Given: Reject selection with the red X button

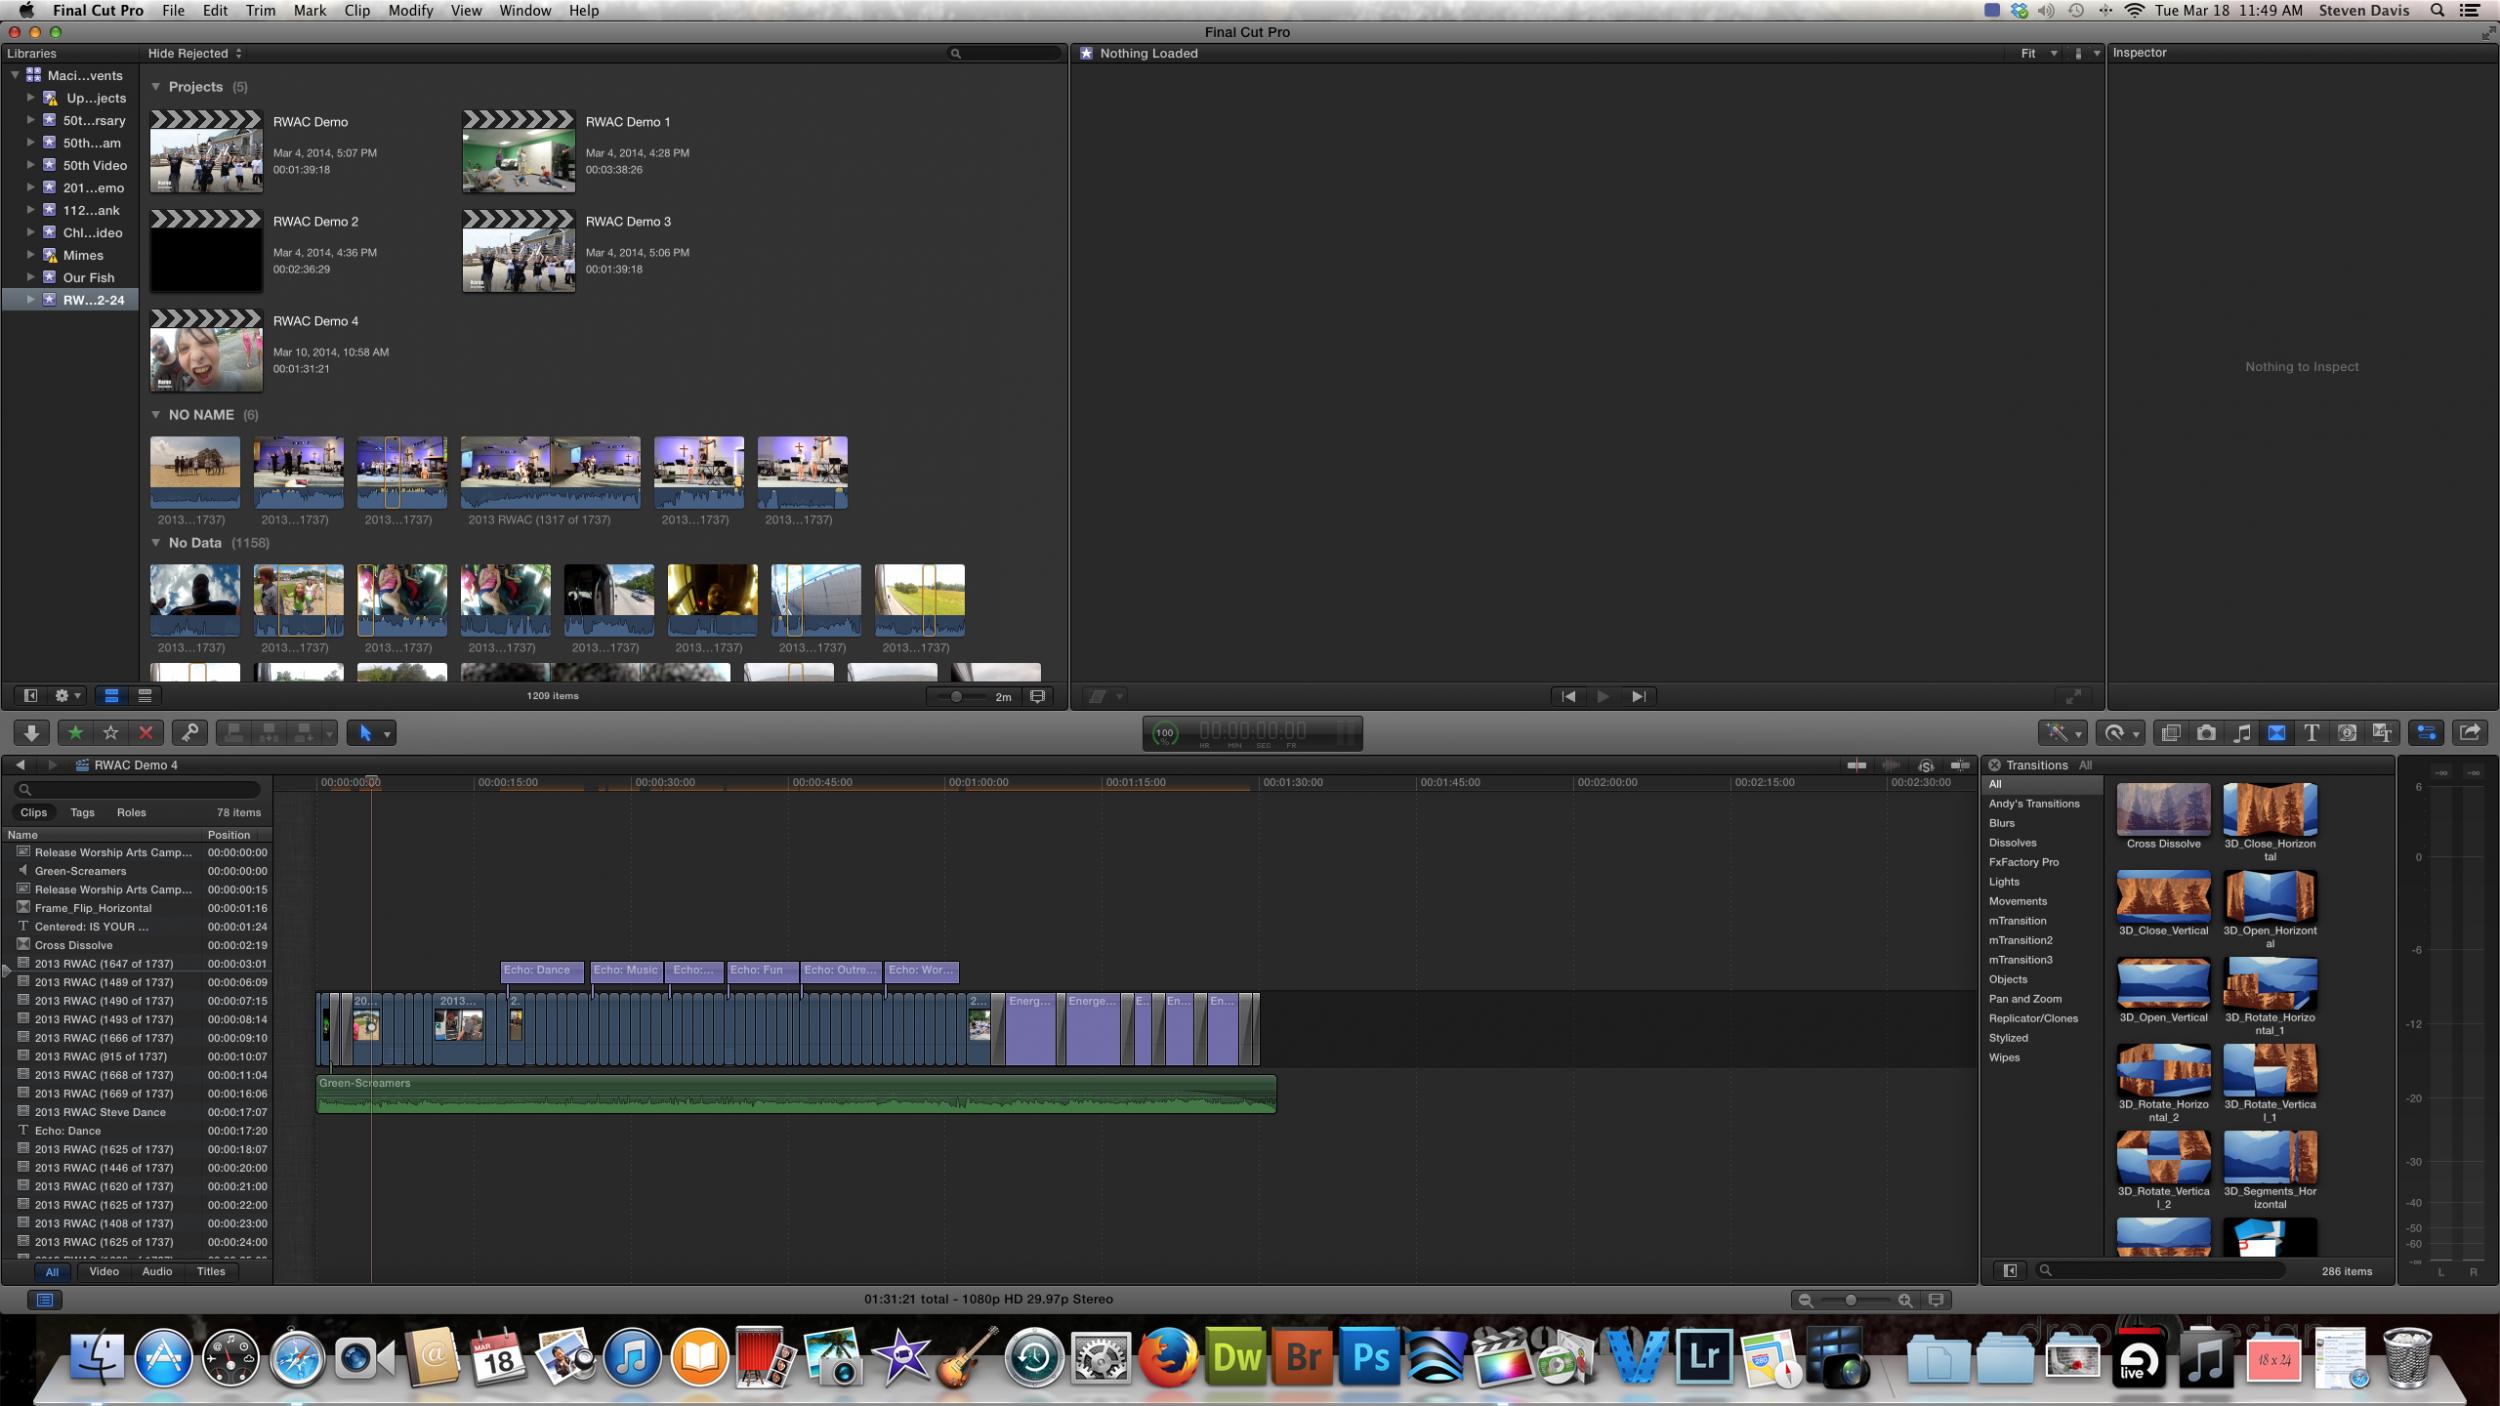Looking at the screenshot, I should point(145,733).
